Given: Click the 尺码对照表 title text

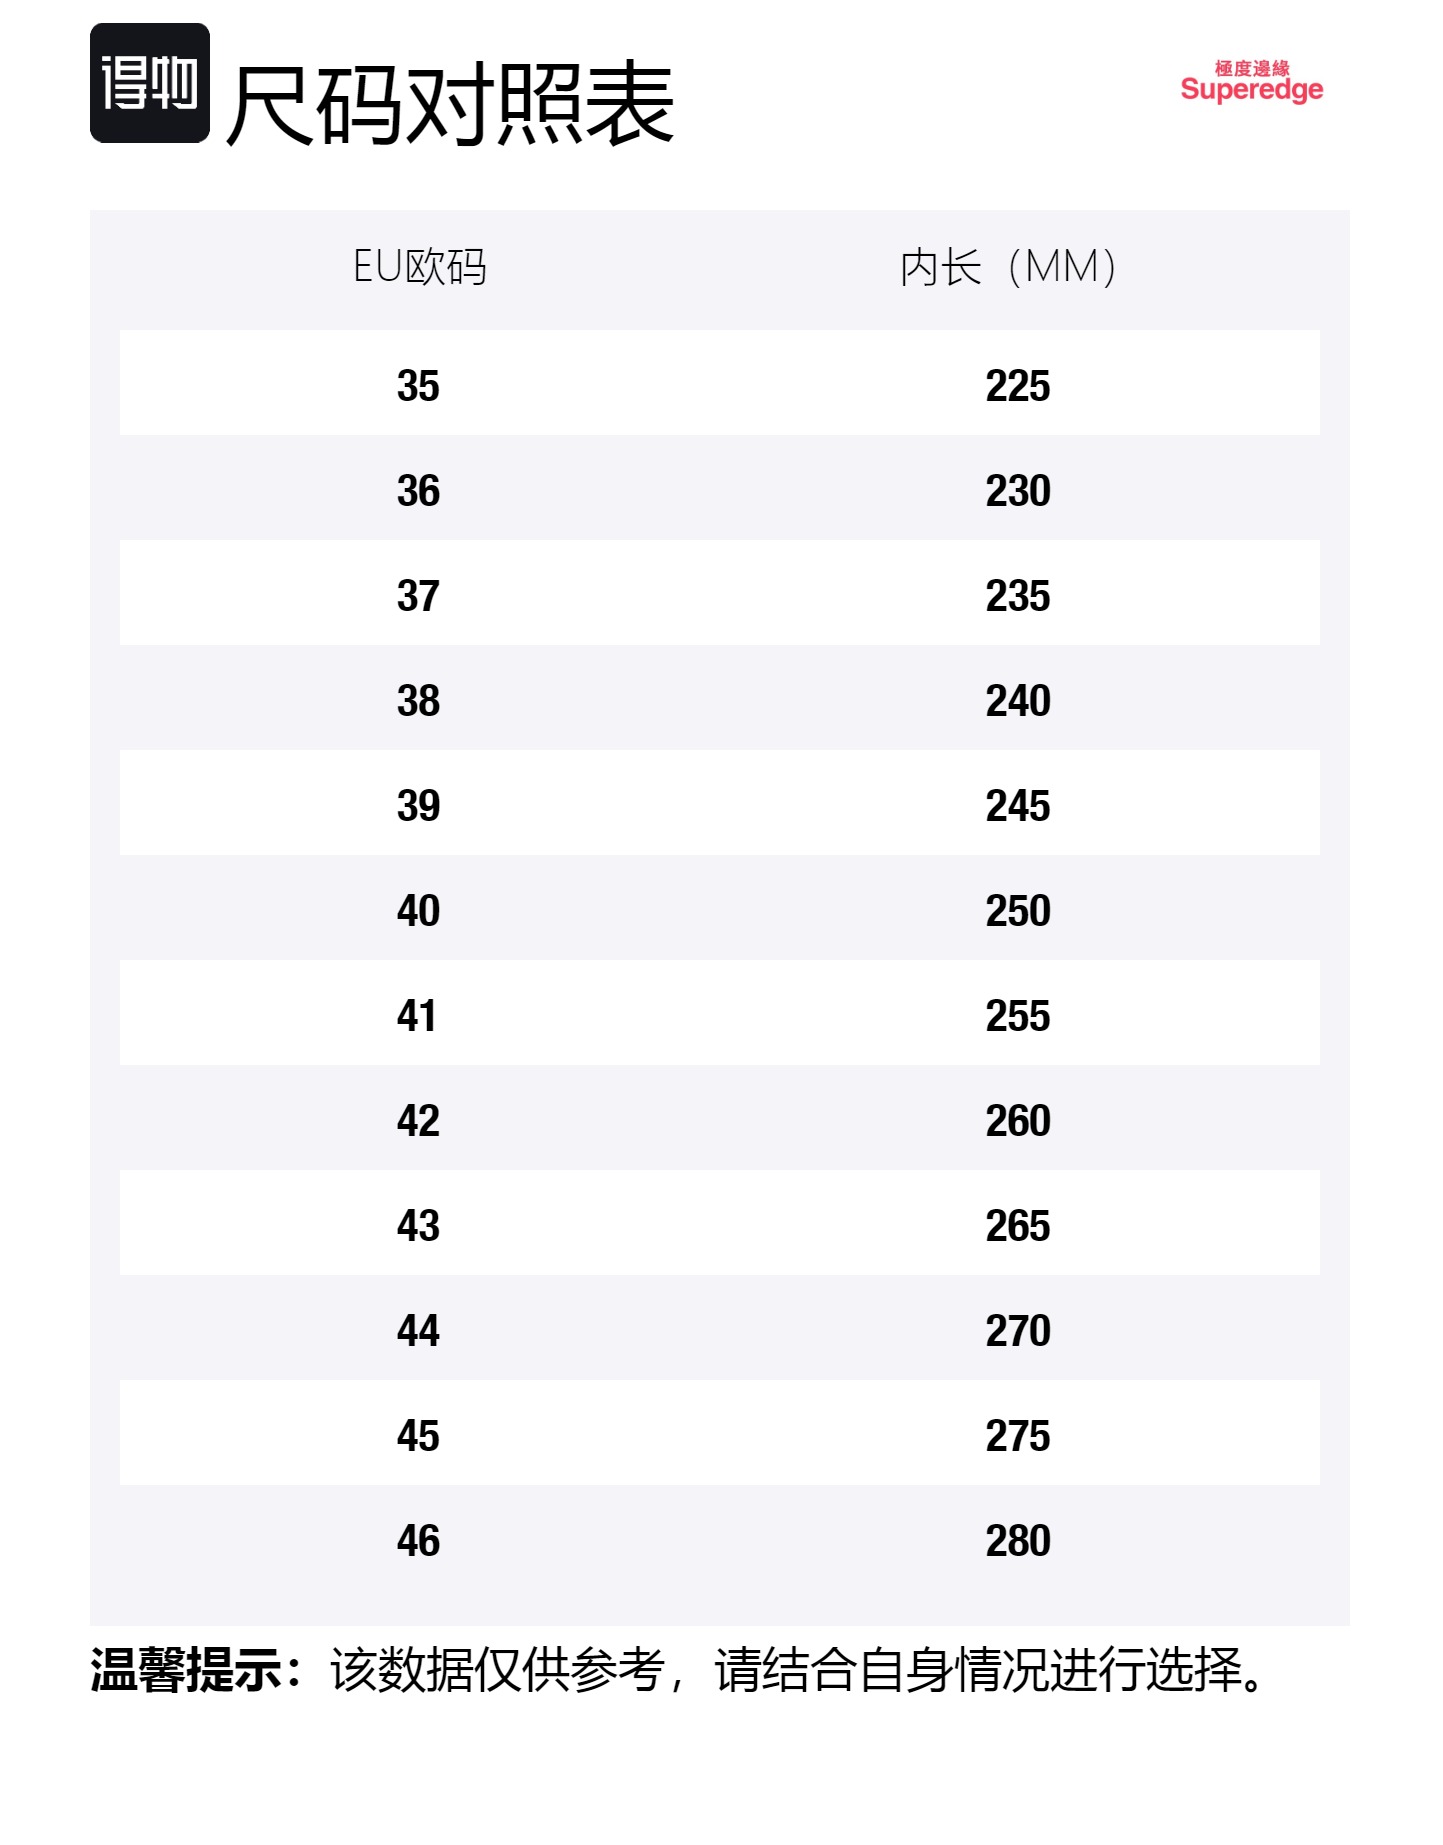Looking at the screenshot, I should point(450,104).
